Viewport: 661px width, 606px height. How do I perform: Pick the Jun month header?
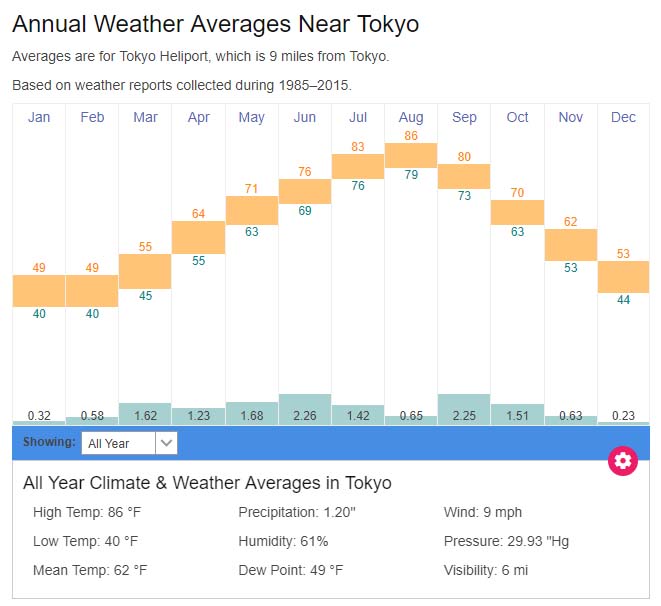tap(305, 118)
